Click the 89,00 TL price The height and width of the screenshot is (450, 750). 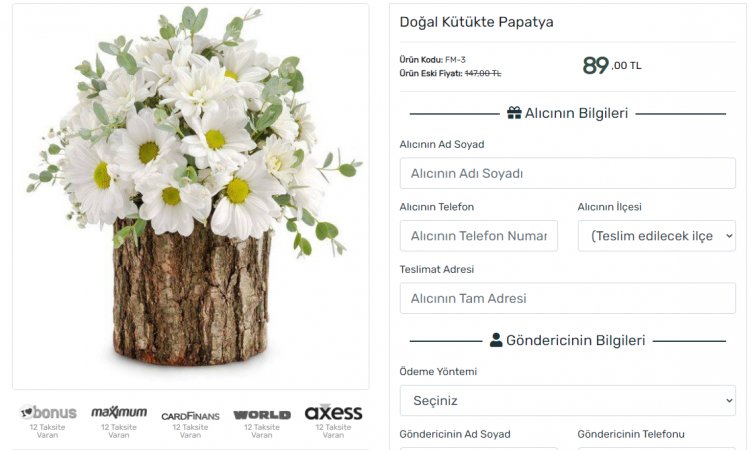click(x=612, y=65)
